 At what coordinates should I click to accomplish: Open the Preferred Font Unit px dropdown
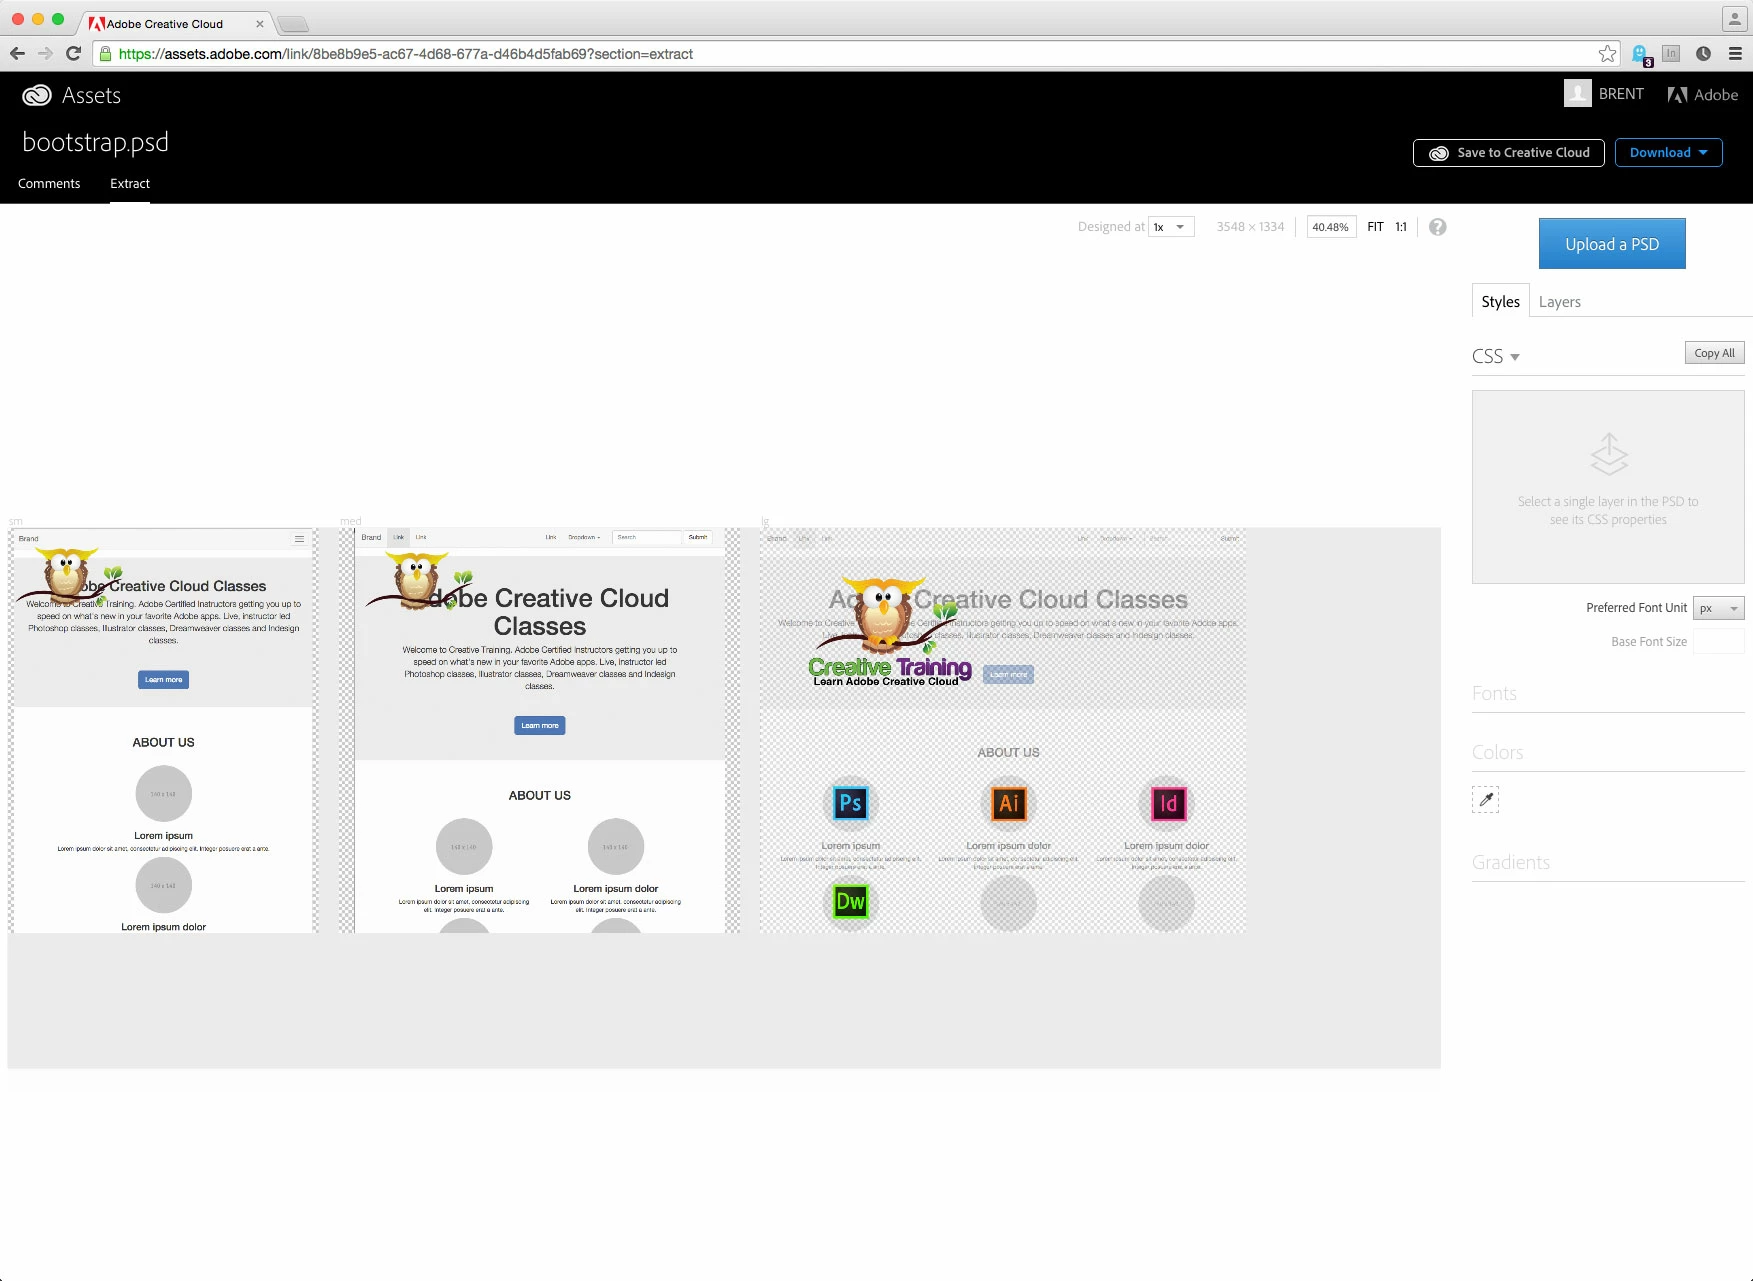click(1718, 608)
